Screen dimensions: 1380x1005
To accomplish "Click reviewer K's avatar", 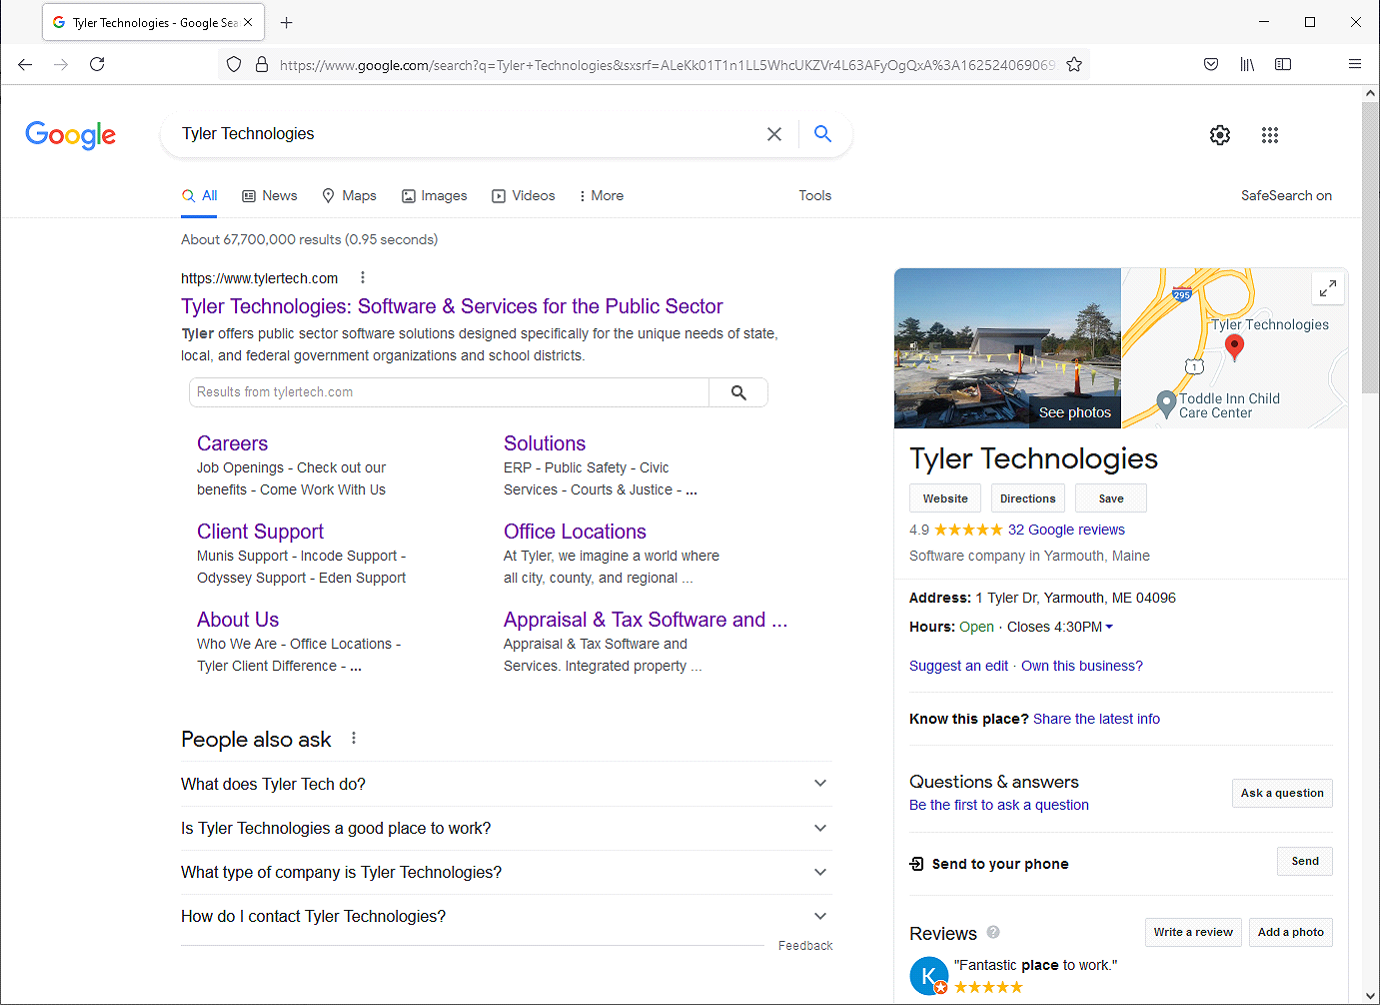I will point(929,976).
